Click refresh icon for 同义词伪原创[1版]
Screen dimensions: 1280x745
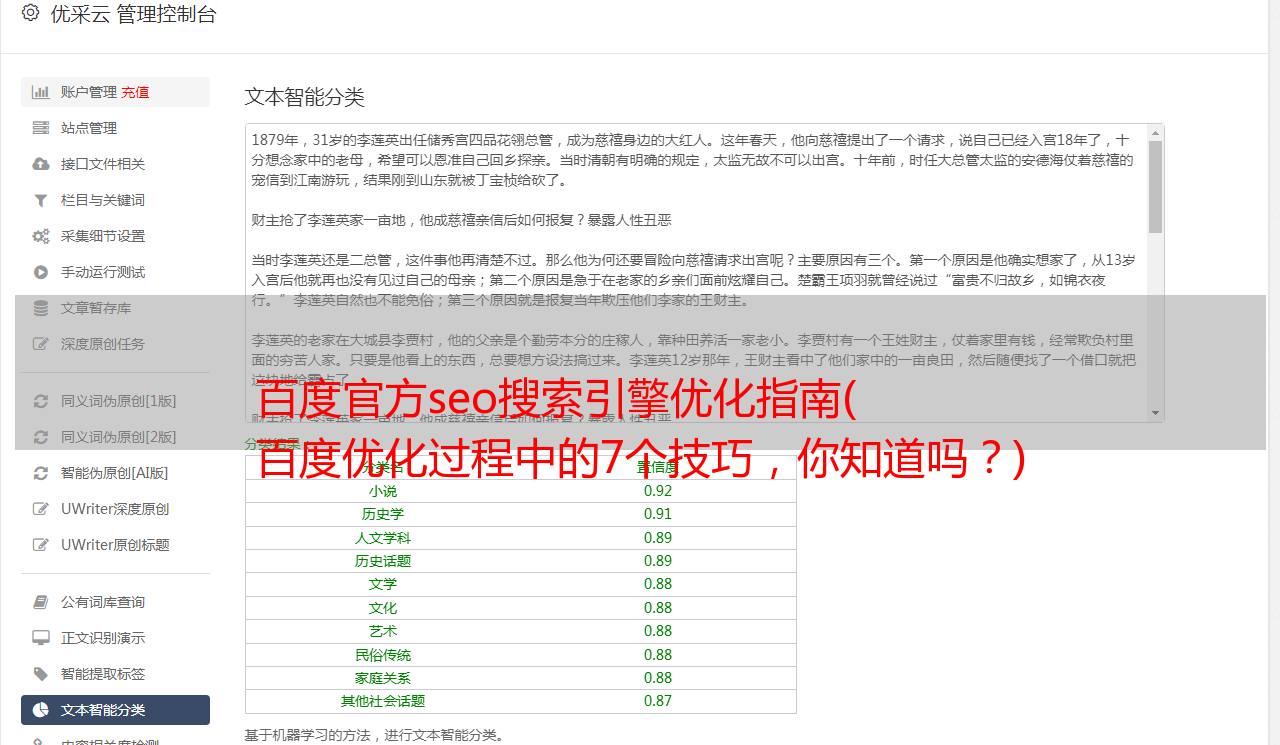pyautogui.click(x=41, y=401)
